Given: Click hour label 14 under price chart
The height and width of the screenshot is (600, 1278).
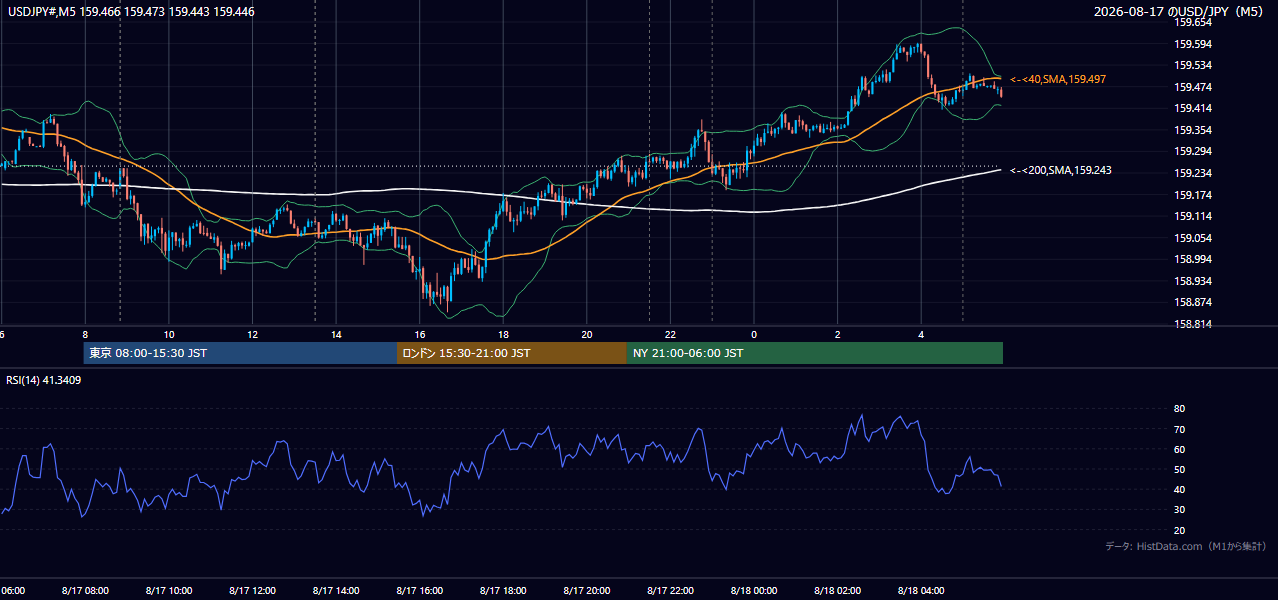Looking at the screenshot, I should click(337, 334).
